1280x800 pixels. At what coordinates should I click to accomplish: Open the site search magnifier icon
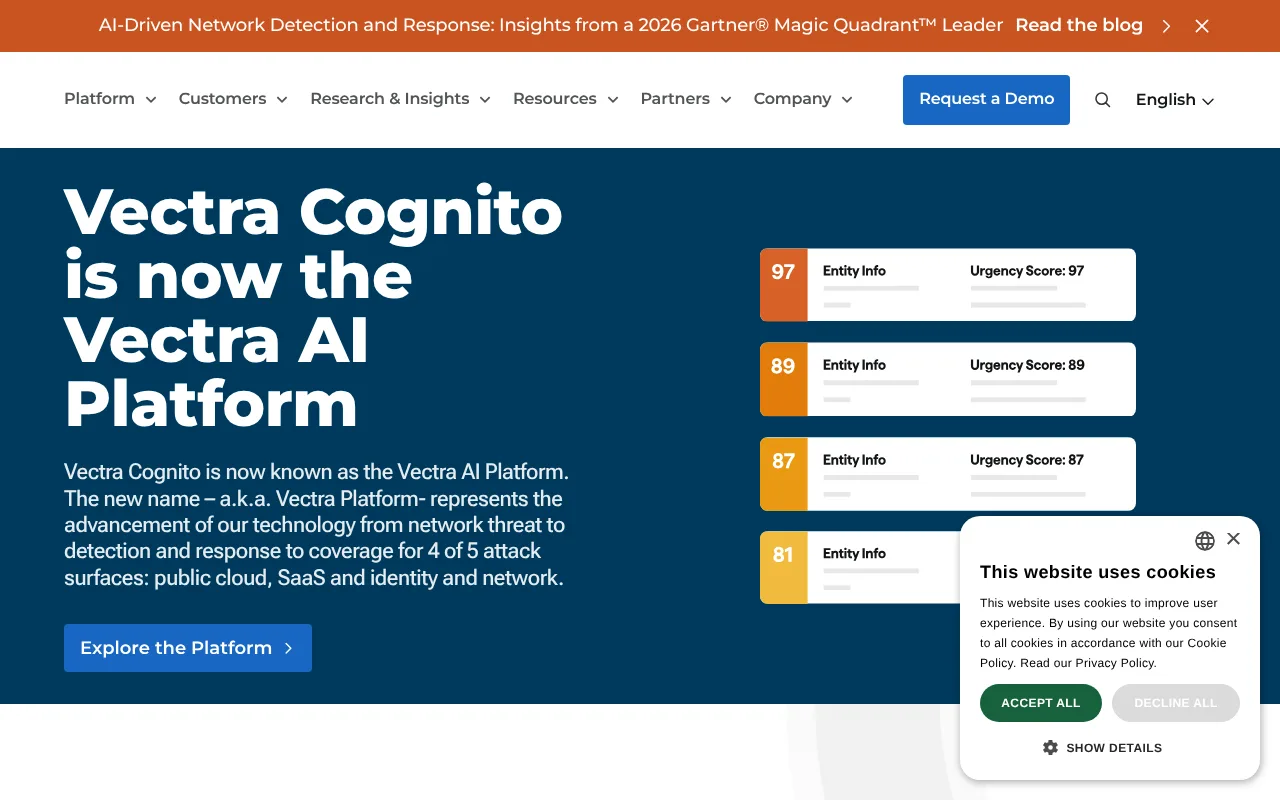click(1102, 100)
